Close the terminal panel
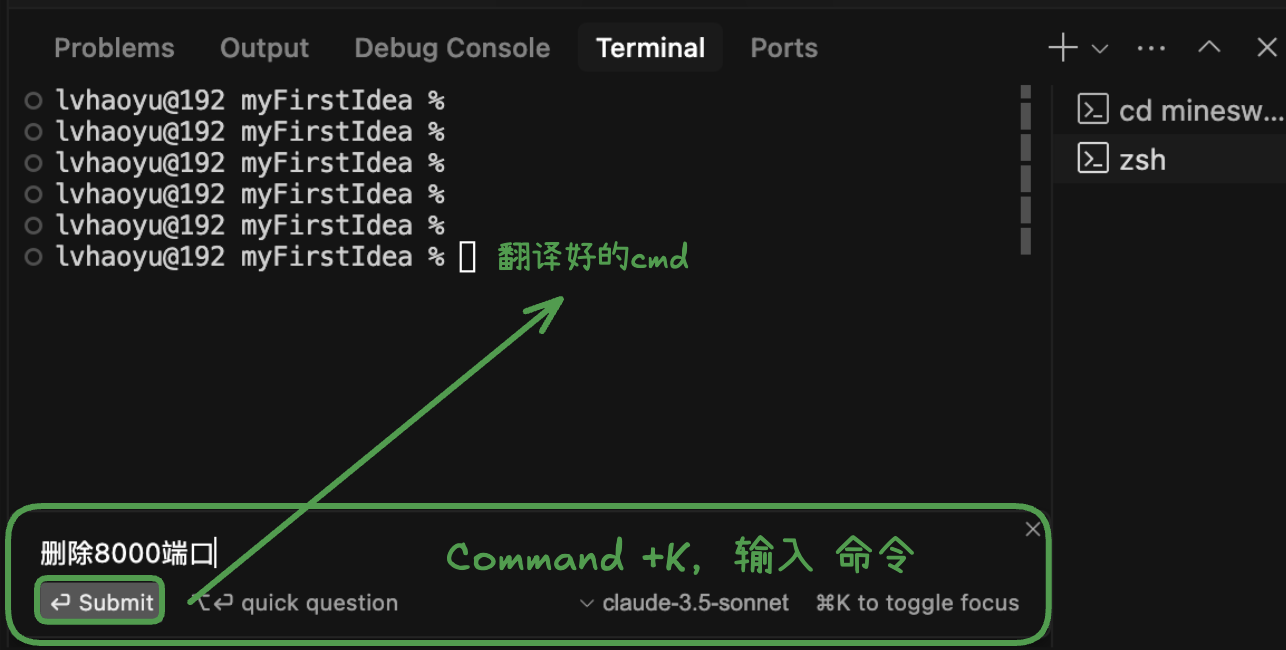The image size is (1286, 650). [x=1266, y=48]
